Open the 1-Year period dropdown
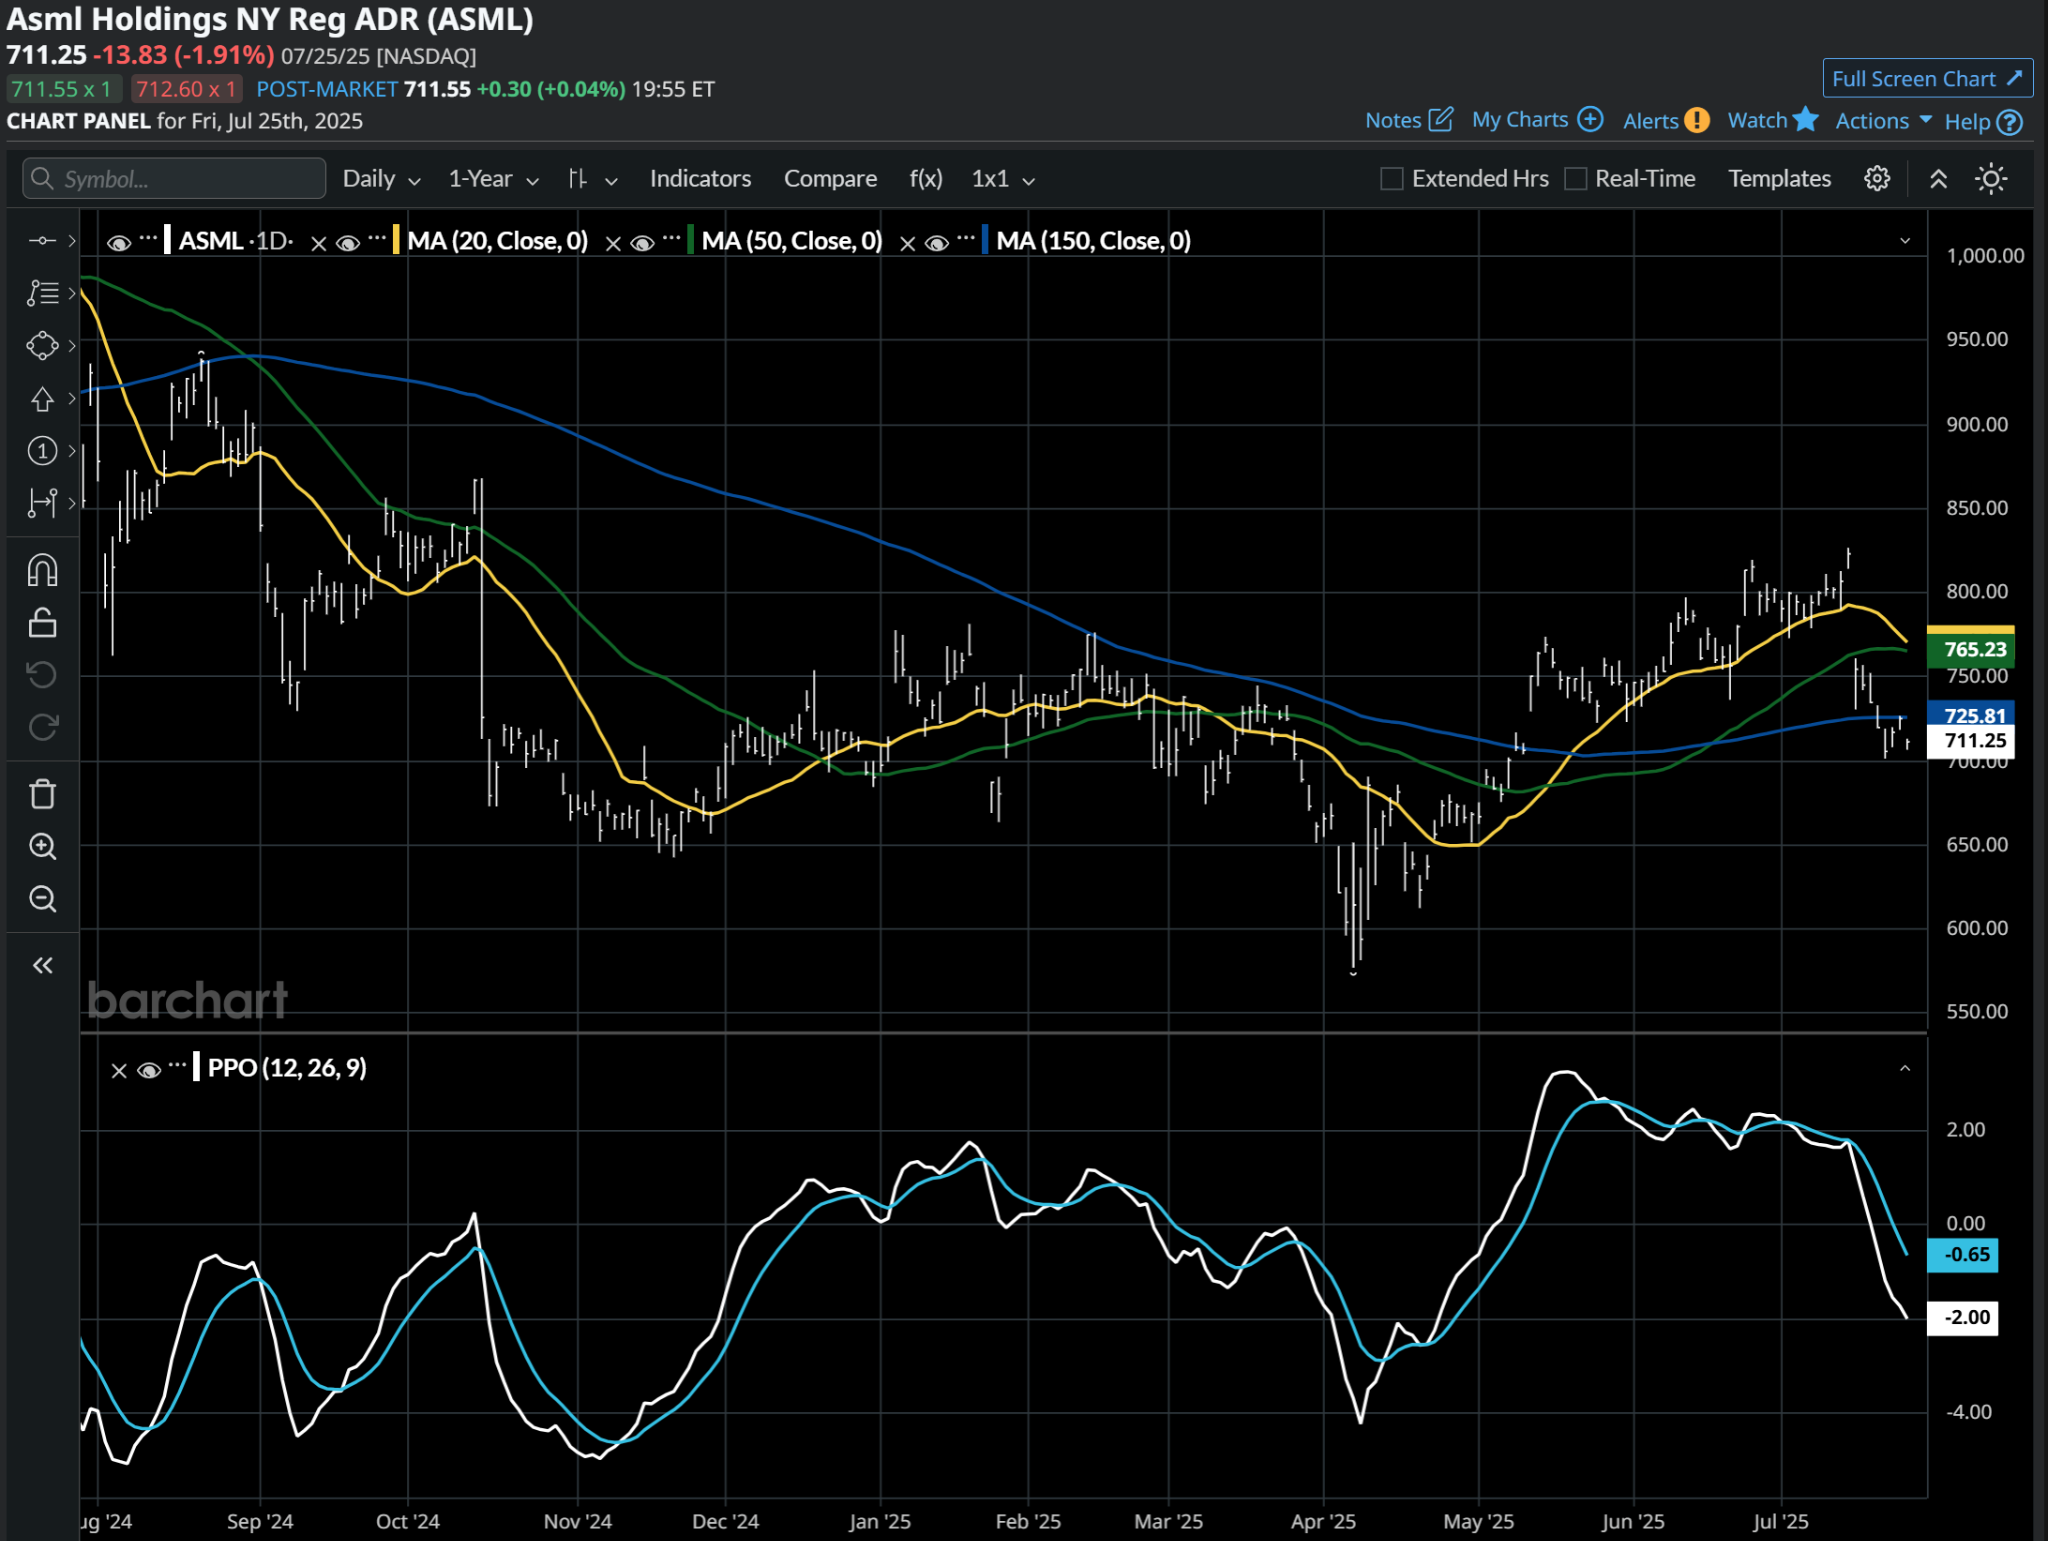This screenshot has height=1541, width=2048. tap(493, 179)
